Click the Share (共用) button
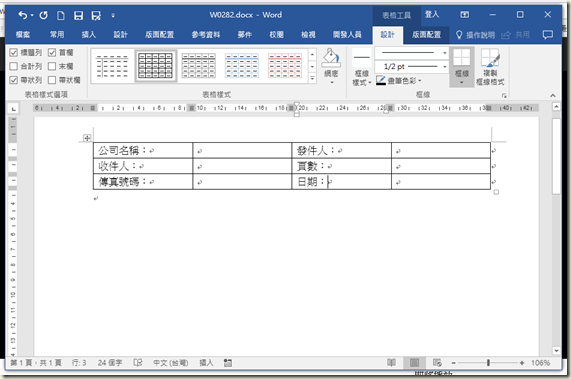Screen dimensions: 571x379 point(516,35)
